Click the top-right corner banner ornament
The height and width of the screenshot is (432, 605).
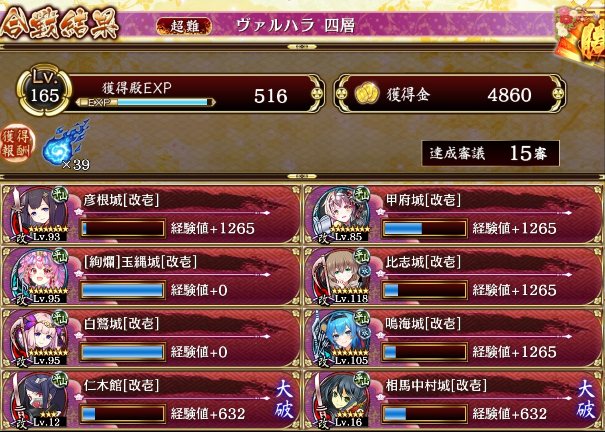click(x=580, y=35)
